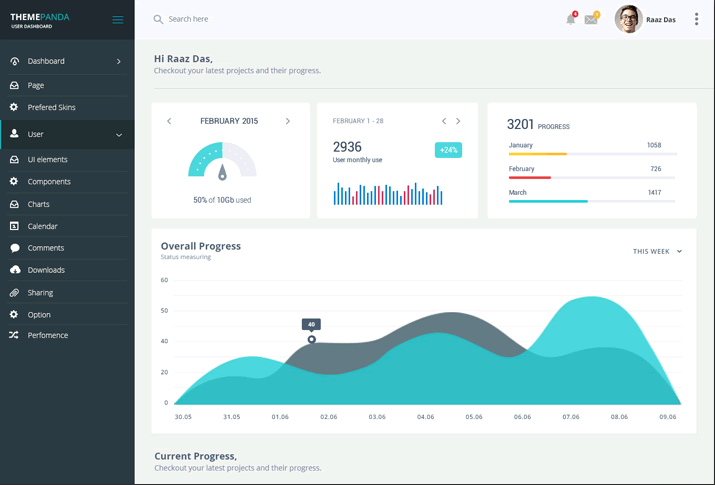The image size is (715, 485).
Task: Select Charts from the sidebar
Action: point(38,204)
